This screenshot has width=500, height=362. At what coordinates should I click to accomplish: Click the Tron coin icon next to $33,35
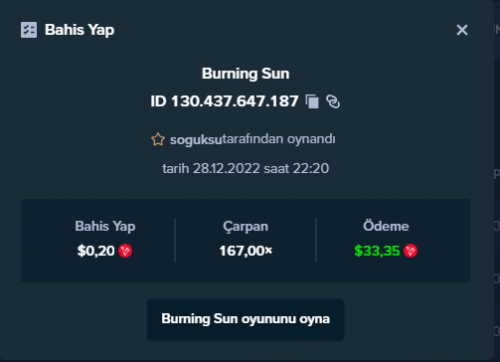(x=411, y=251)
